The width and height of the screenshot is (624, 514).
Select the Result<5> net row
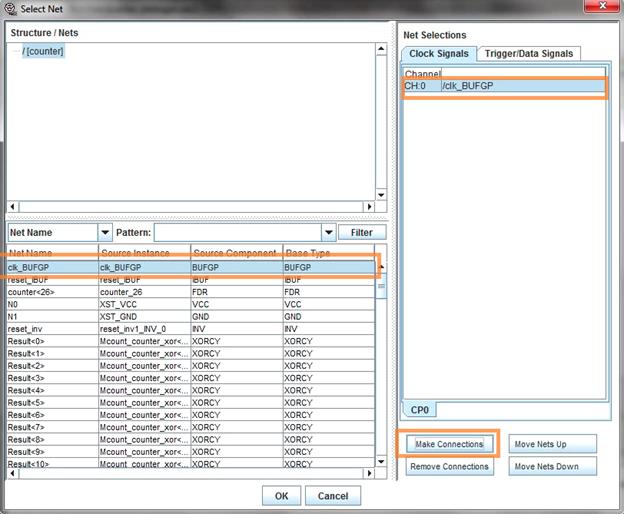[x=190, y=403]
